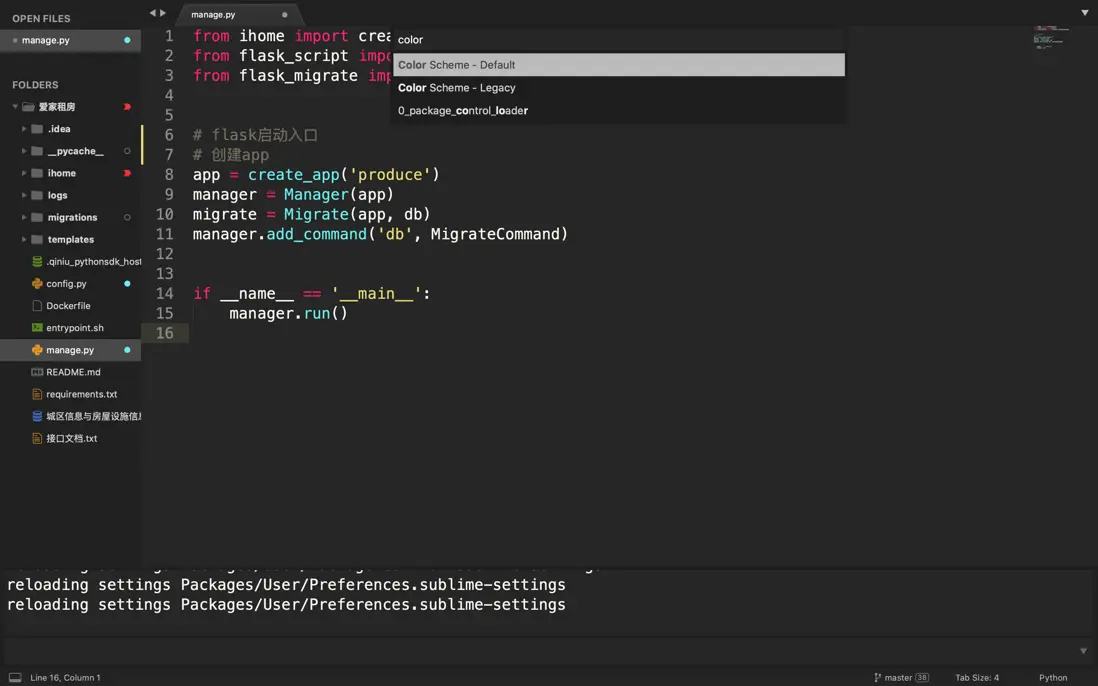
Task: Open the tab list dropdown arrow
Action: coord(1084,13)
